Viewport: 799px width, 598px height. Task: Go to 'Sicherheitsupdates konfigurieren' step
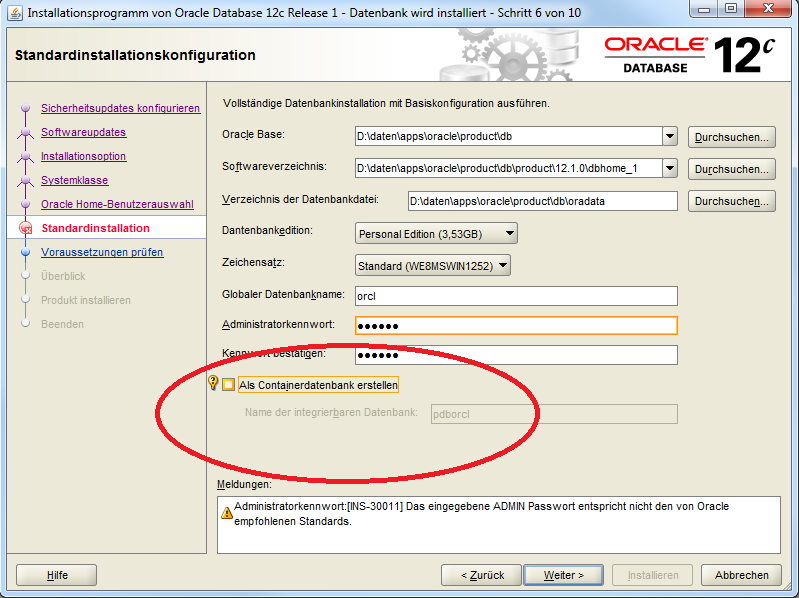pyautogui.click(x=120, y=108)
